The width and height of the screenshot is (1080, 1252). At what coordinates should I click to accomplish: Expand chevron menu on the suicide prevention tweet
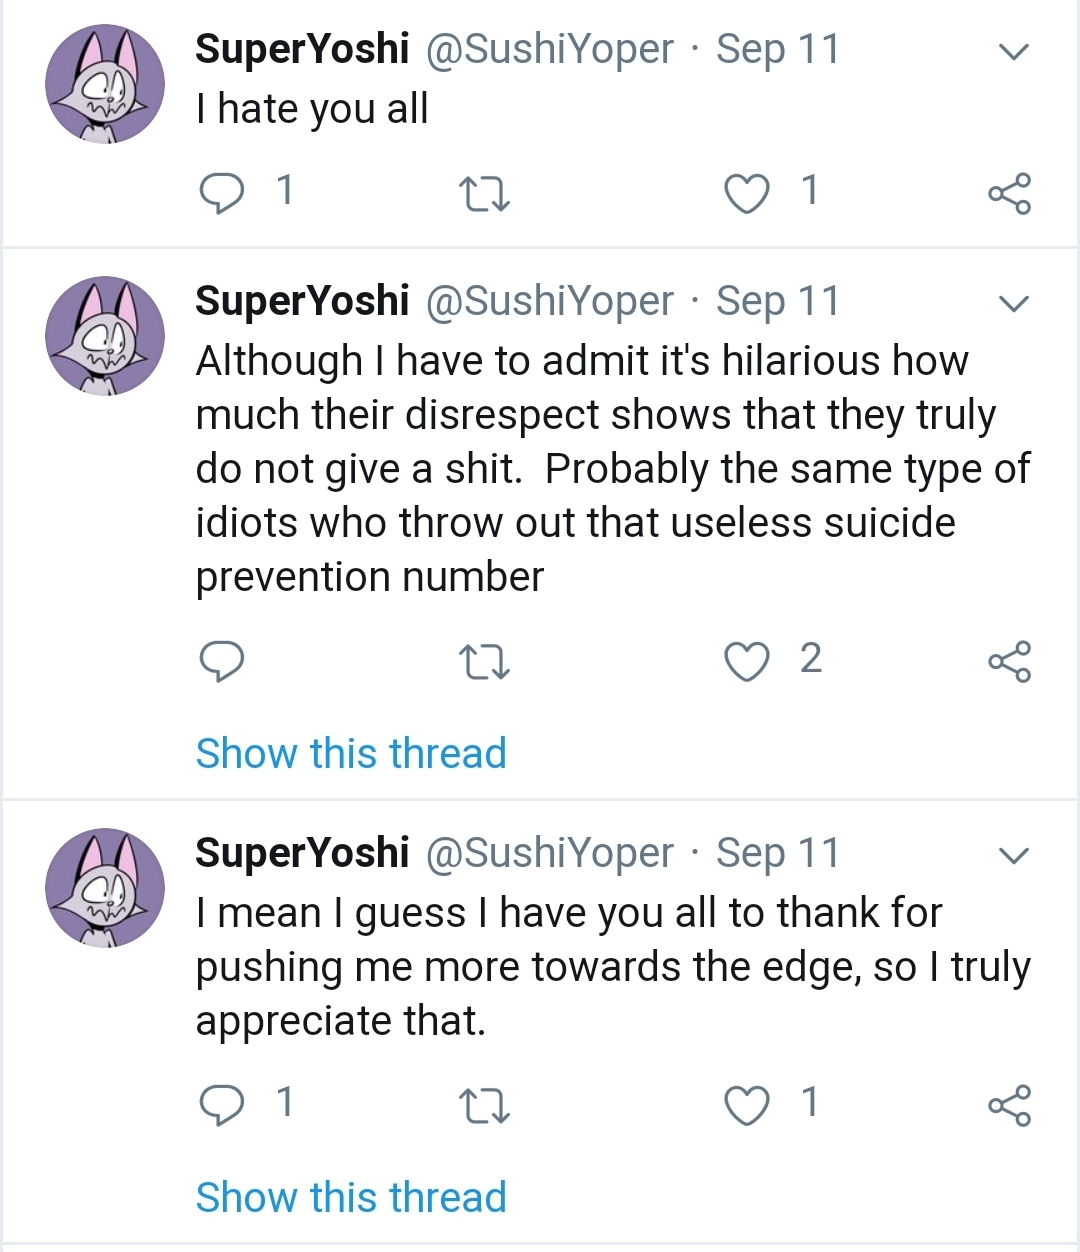point(1014,304)
